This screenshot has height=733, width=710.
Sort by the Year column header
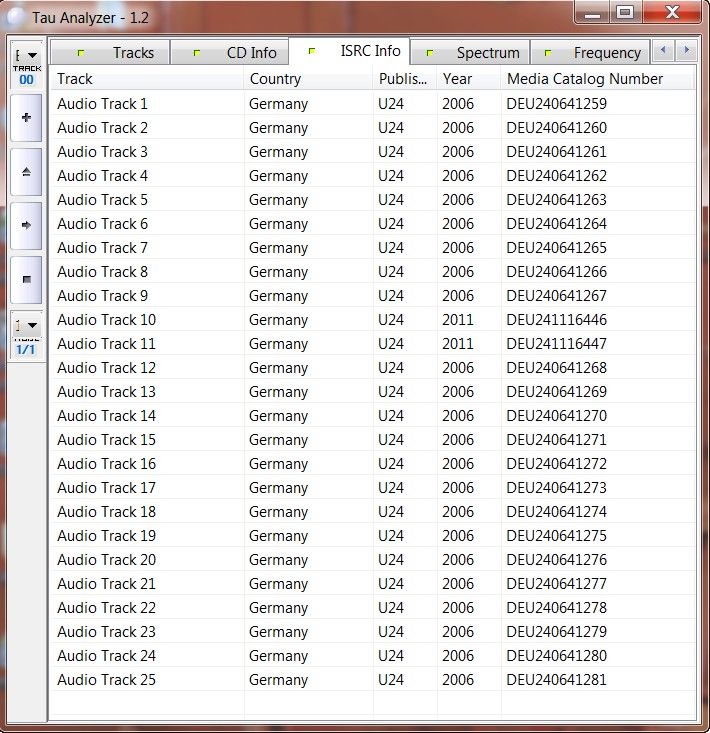468,79
